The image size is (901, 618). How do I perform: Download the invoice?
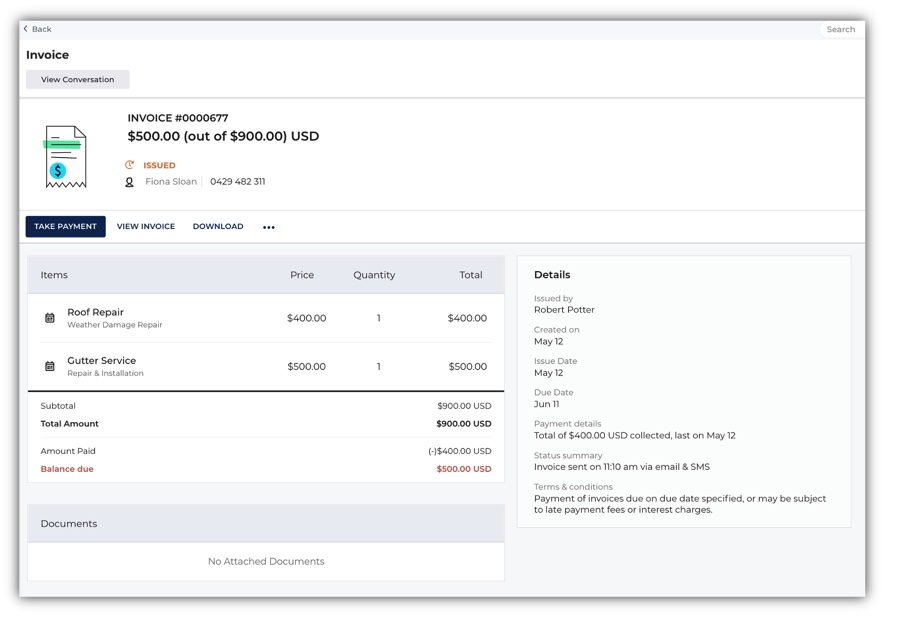(x=218, y=227)
